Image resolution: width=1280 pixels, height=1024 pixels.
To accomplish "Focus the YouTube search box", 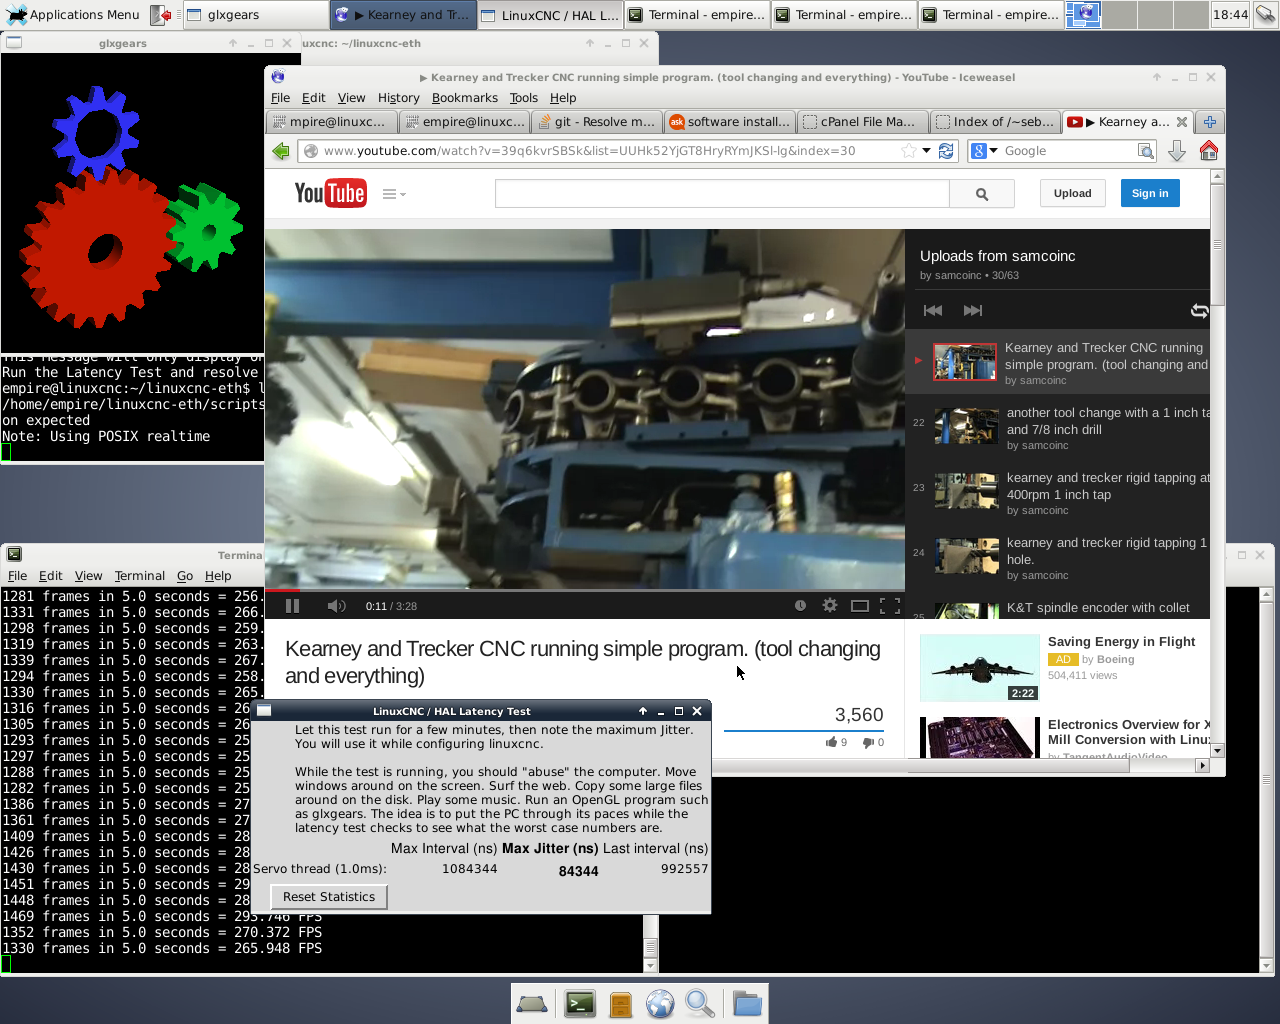I will [x=722, y=194].
